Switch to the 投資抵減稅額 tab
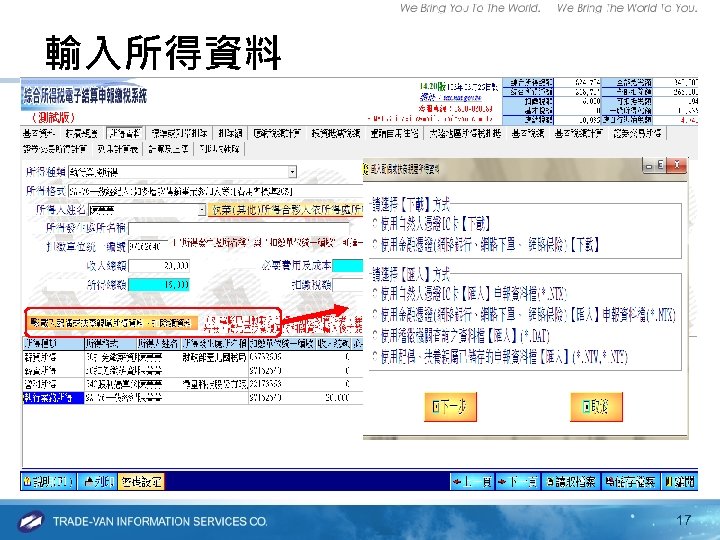 [336, 134]
